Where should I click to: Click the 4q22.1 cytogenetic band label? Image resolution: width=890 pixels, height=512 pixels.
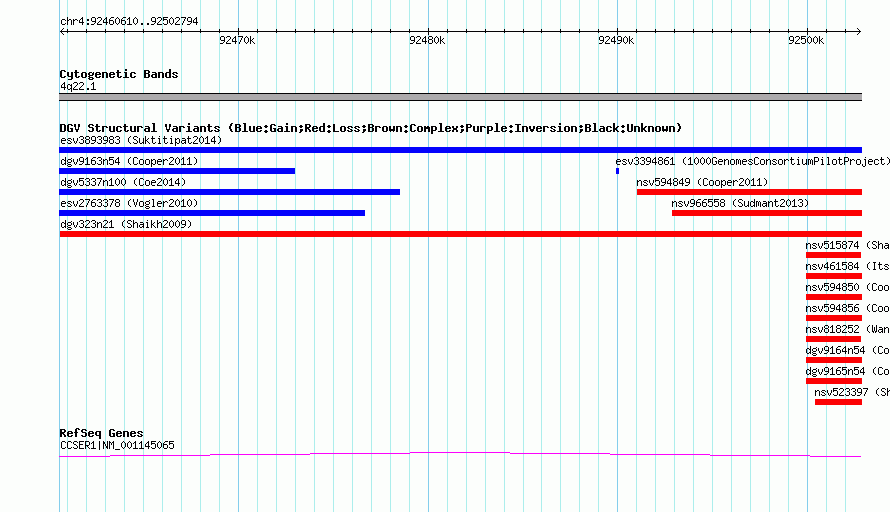(78, 86)
